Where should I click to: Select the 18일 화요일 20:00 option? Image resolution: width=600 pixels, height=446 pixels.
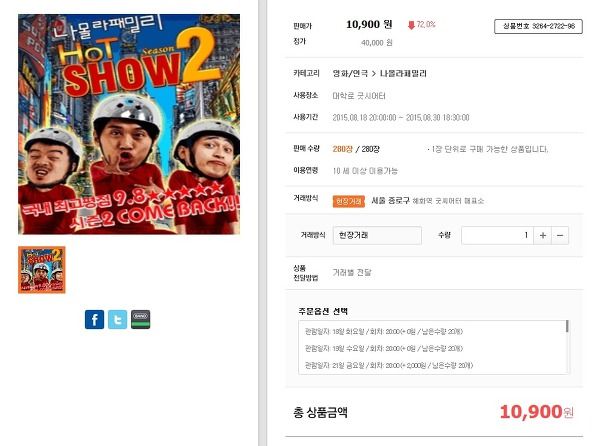(x=384, y=331)
